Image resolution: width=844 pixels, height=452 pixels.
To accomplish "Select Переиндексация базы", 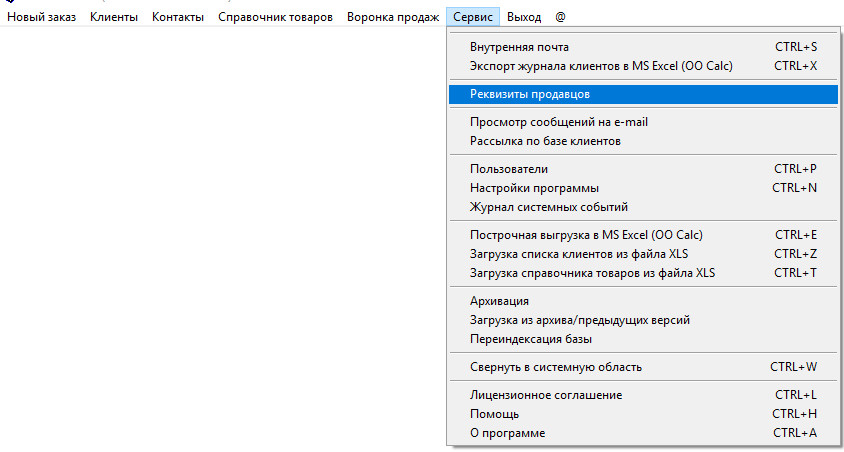I will [531, 339].
